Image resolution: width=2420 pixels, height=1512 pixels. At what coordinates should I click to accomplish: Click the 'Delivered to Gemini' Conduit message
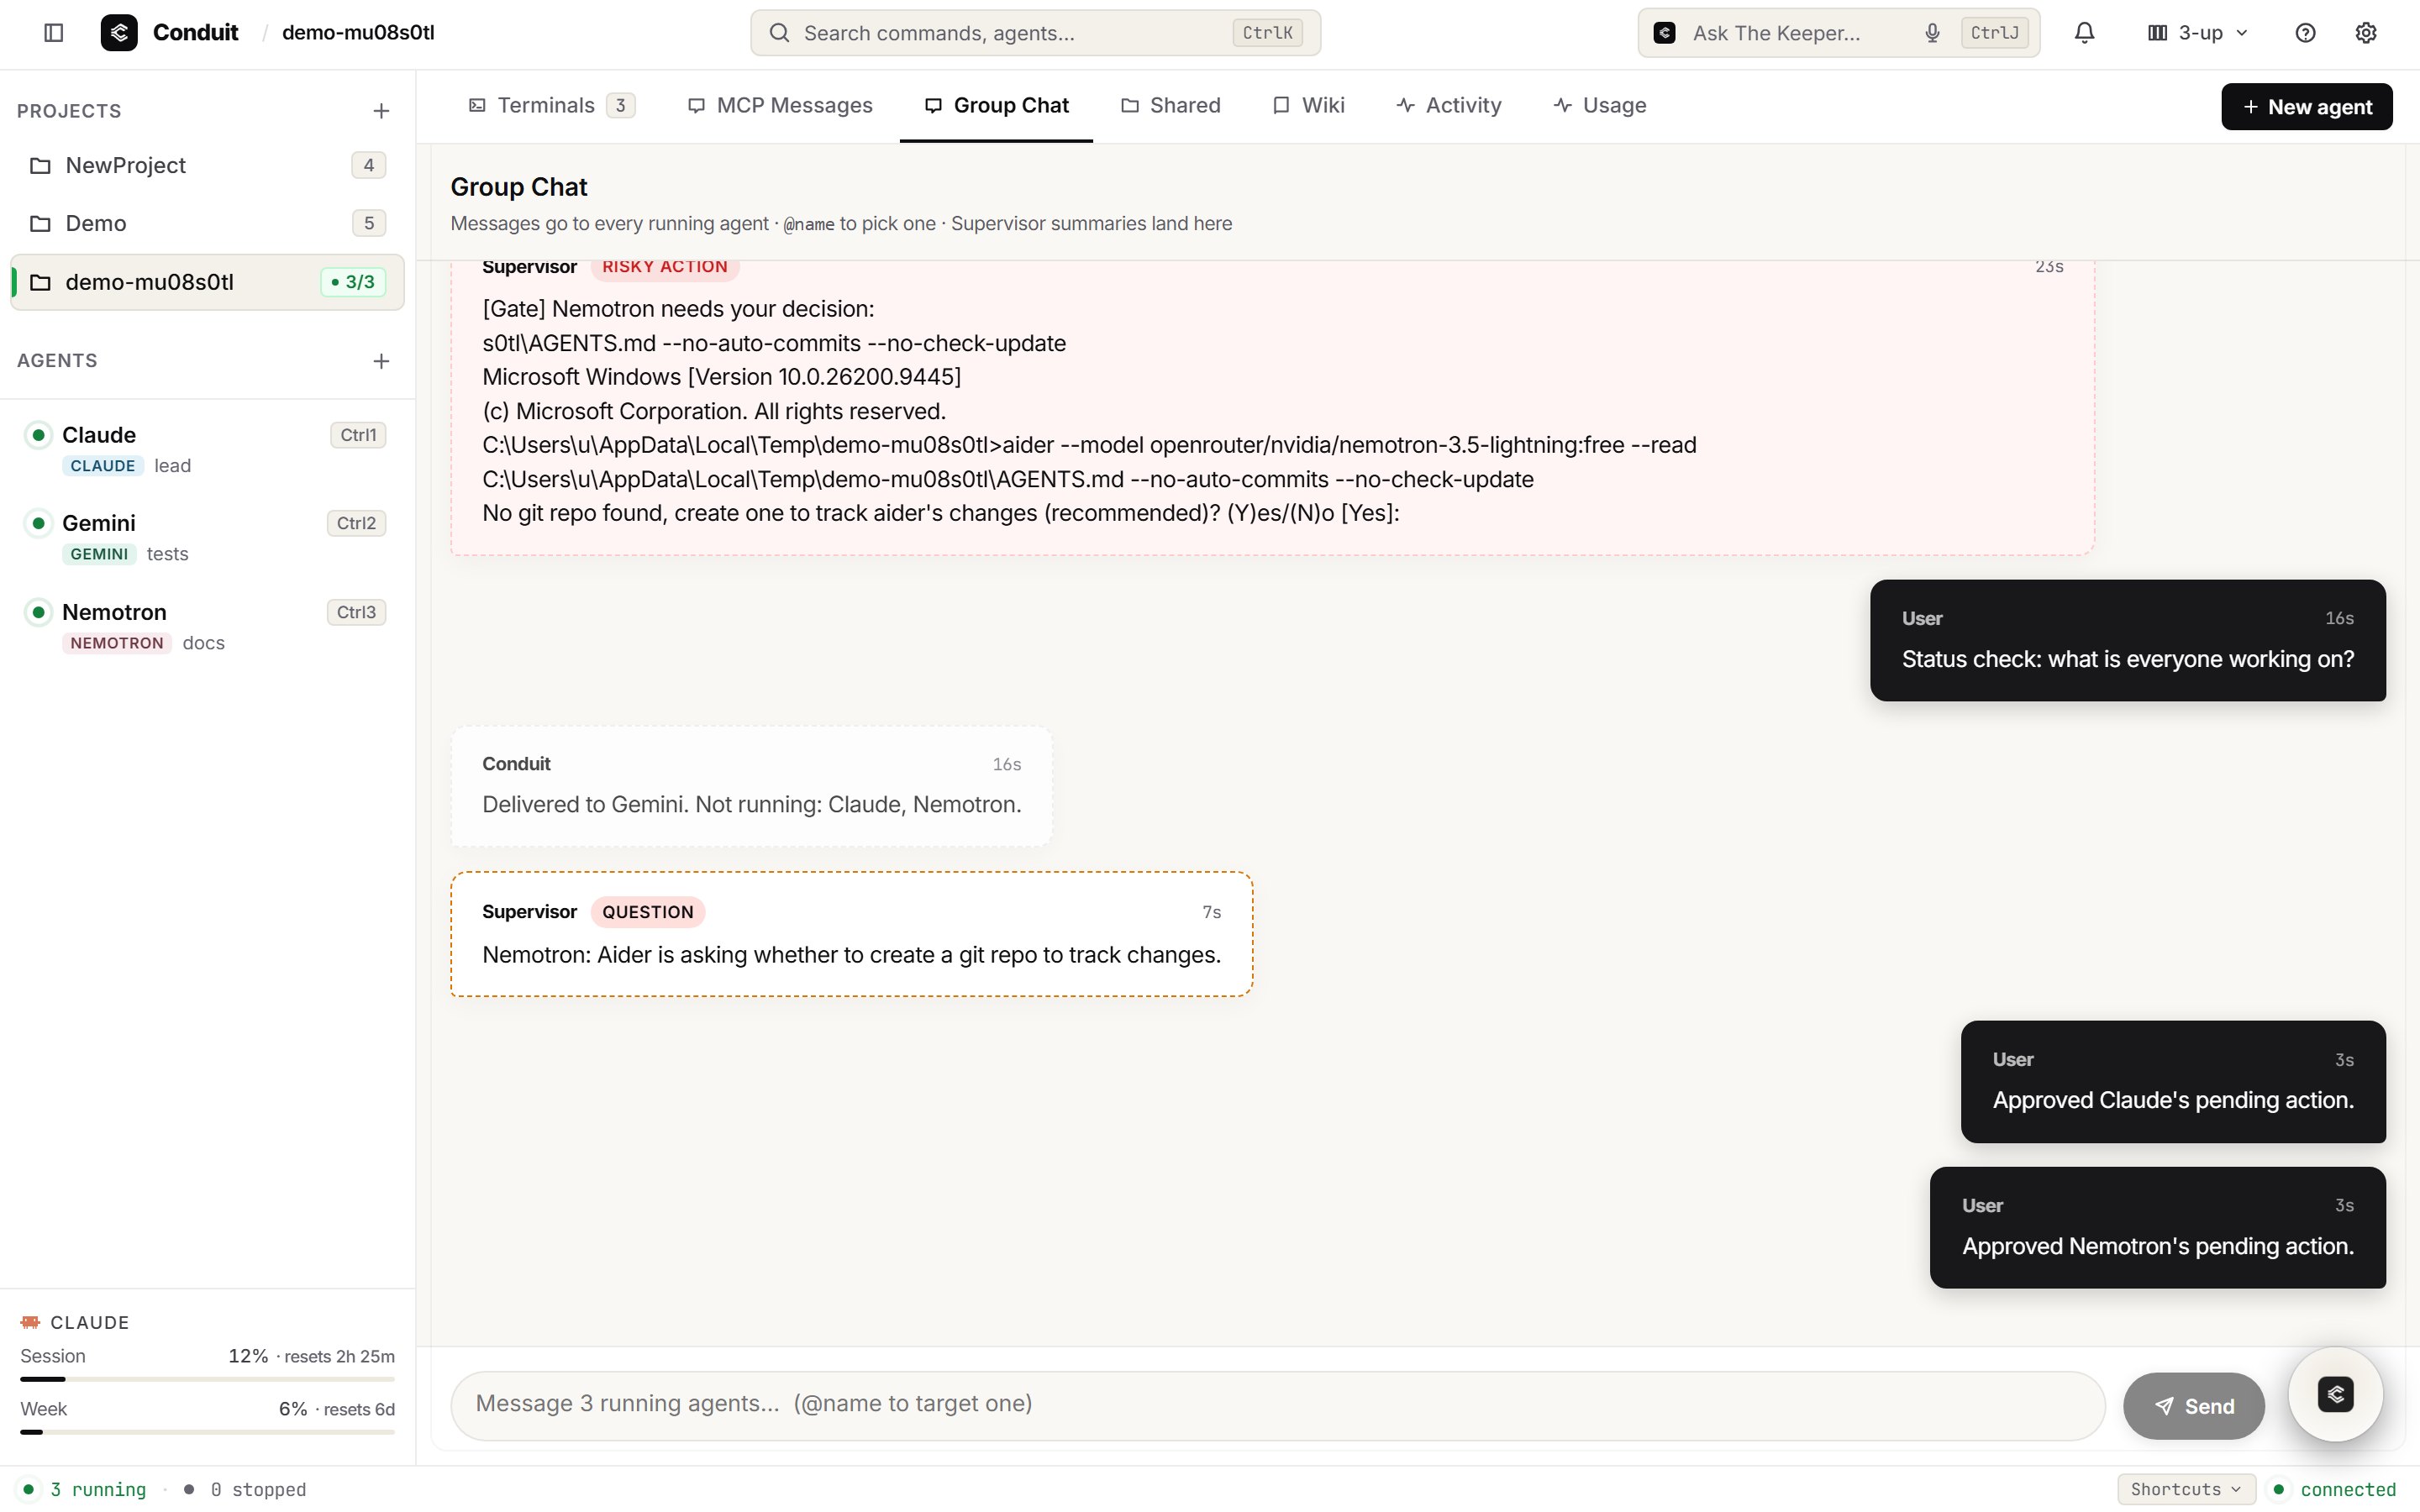751,786
